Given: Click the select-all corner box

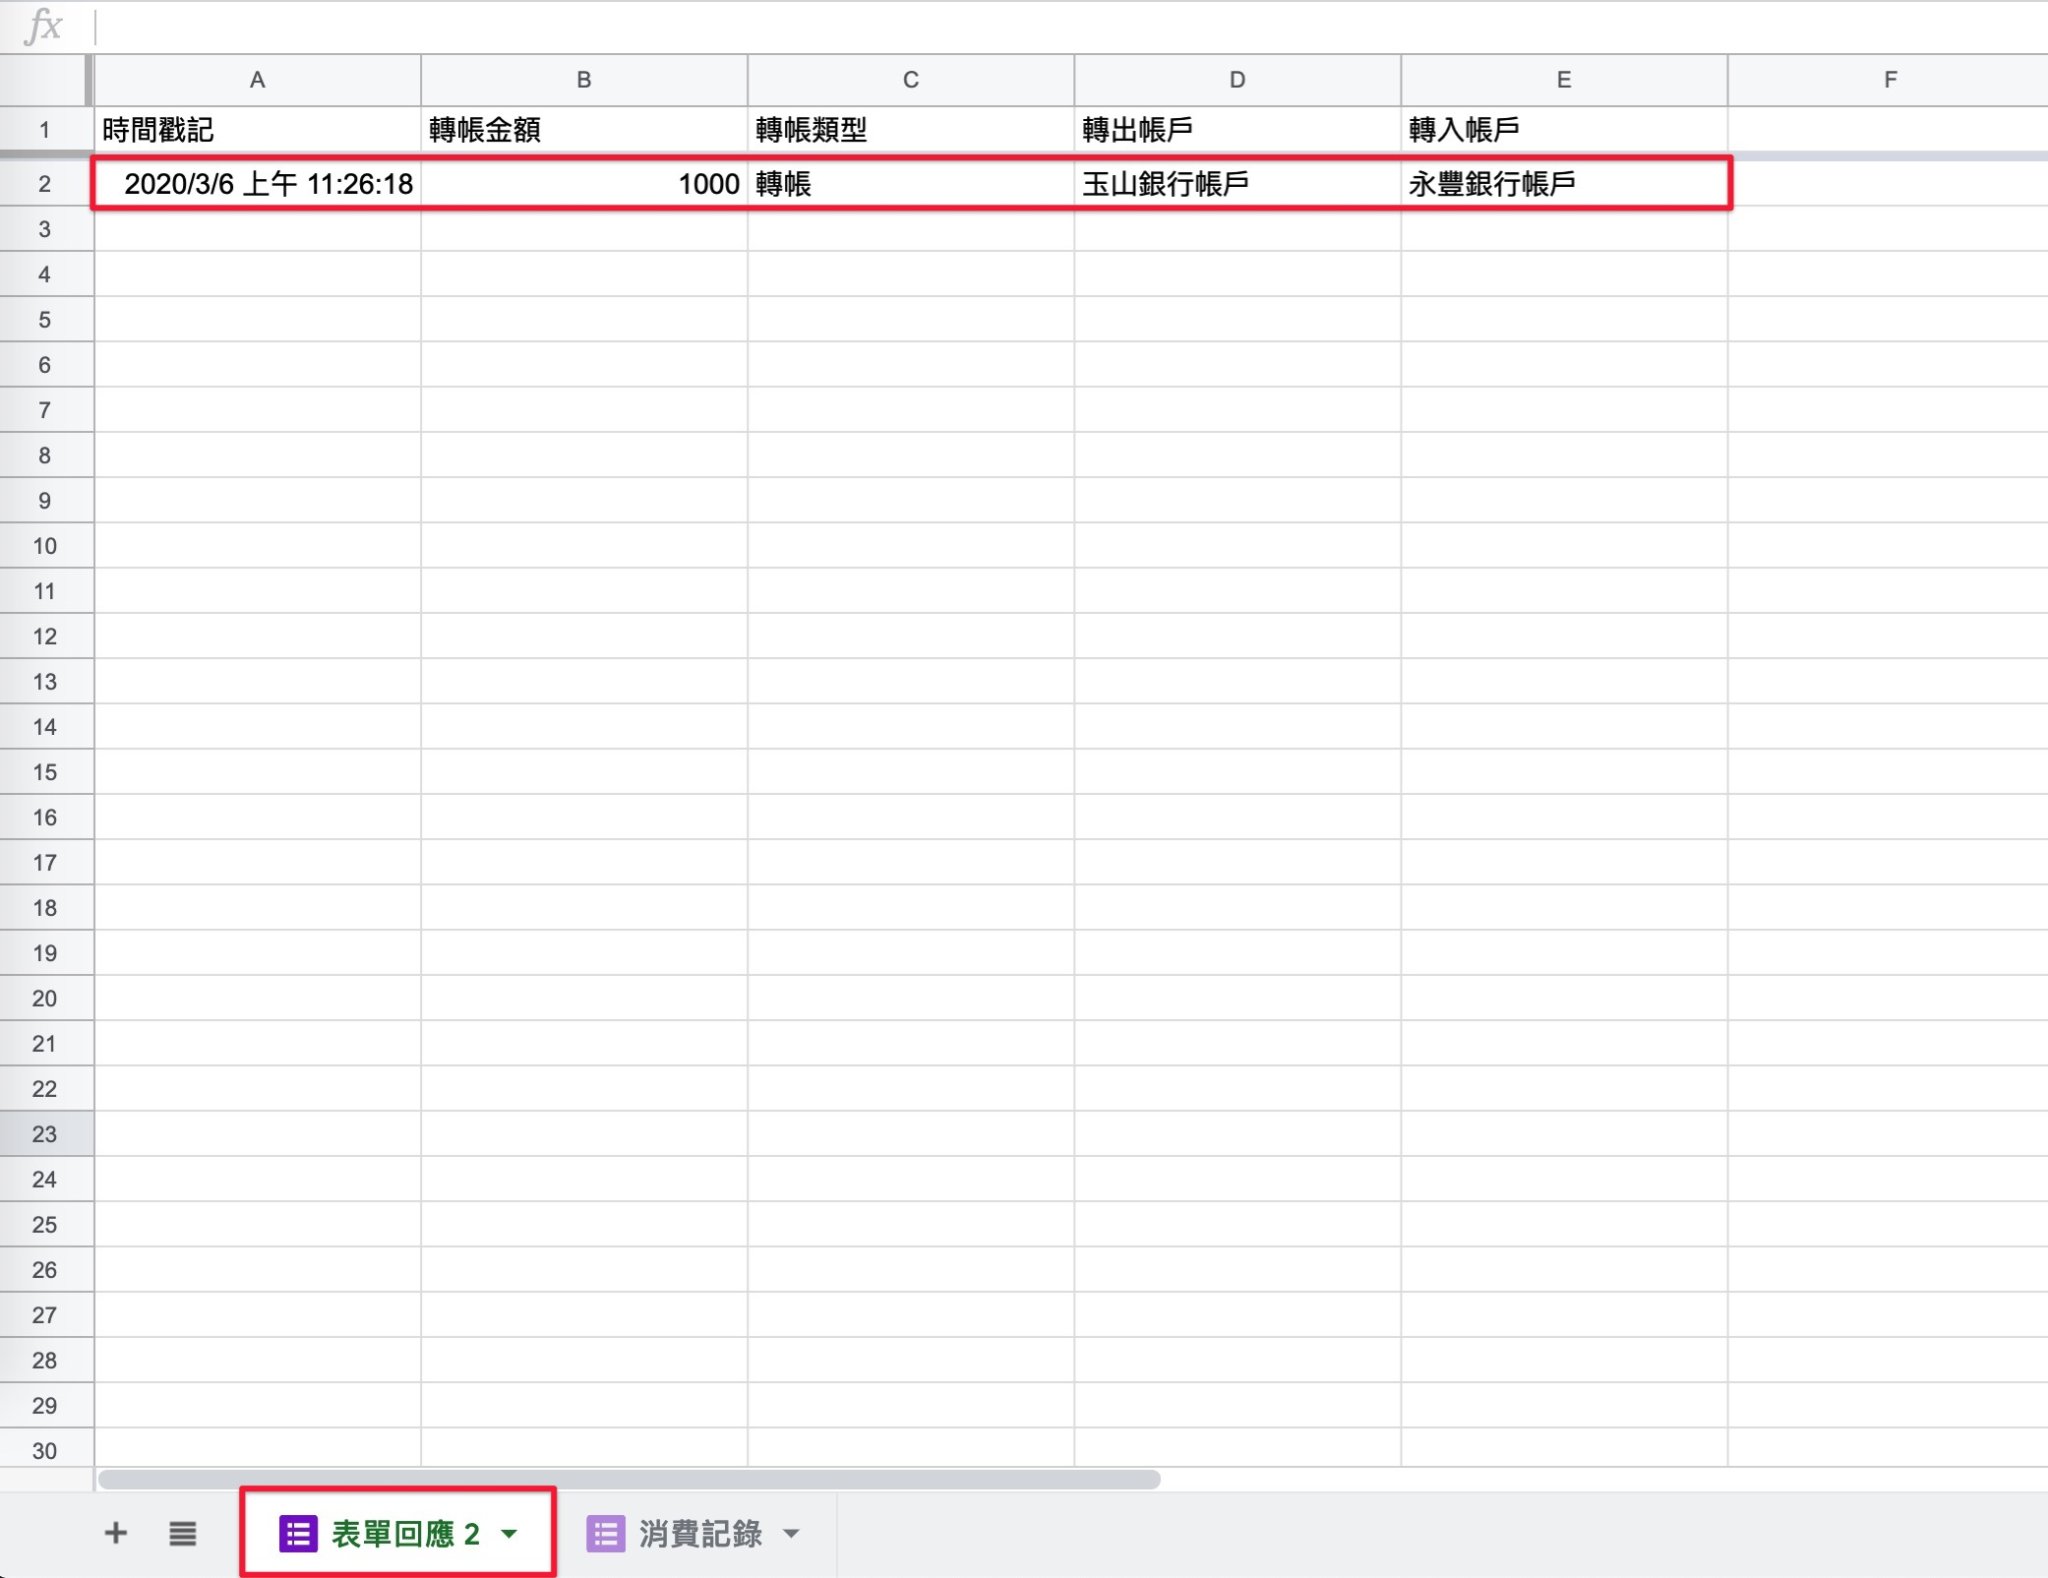Looking at the screenshot, I should tap(45, 80).
